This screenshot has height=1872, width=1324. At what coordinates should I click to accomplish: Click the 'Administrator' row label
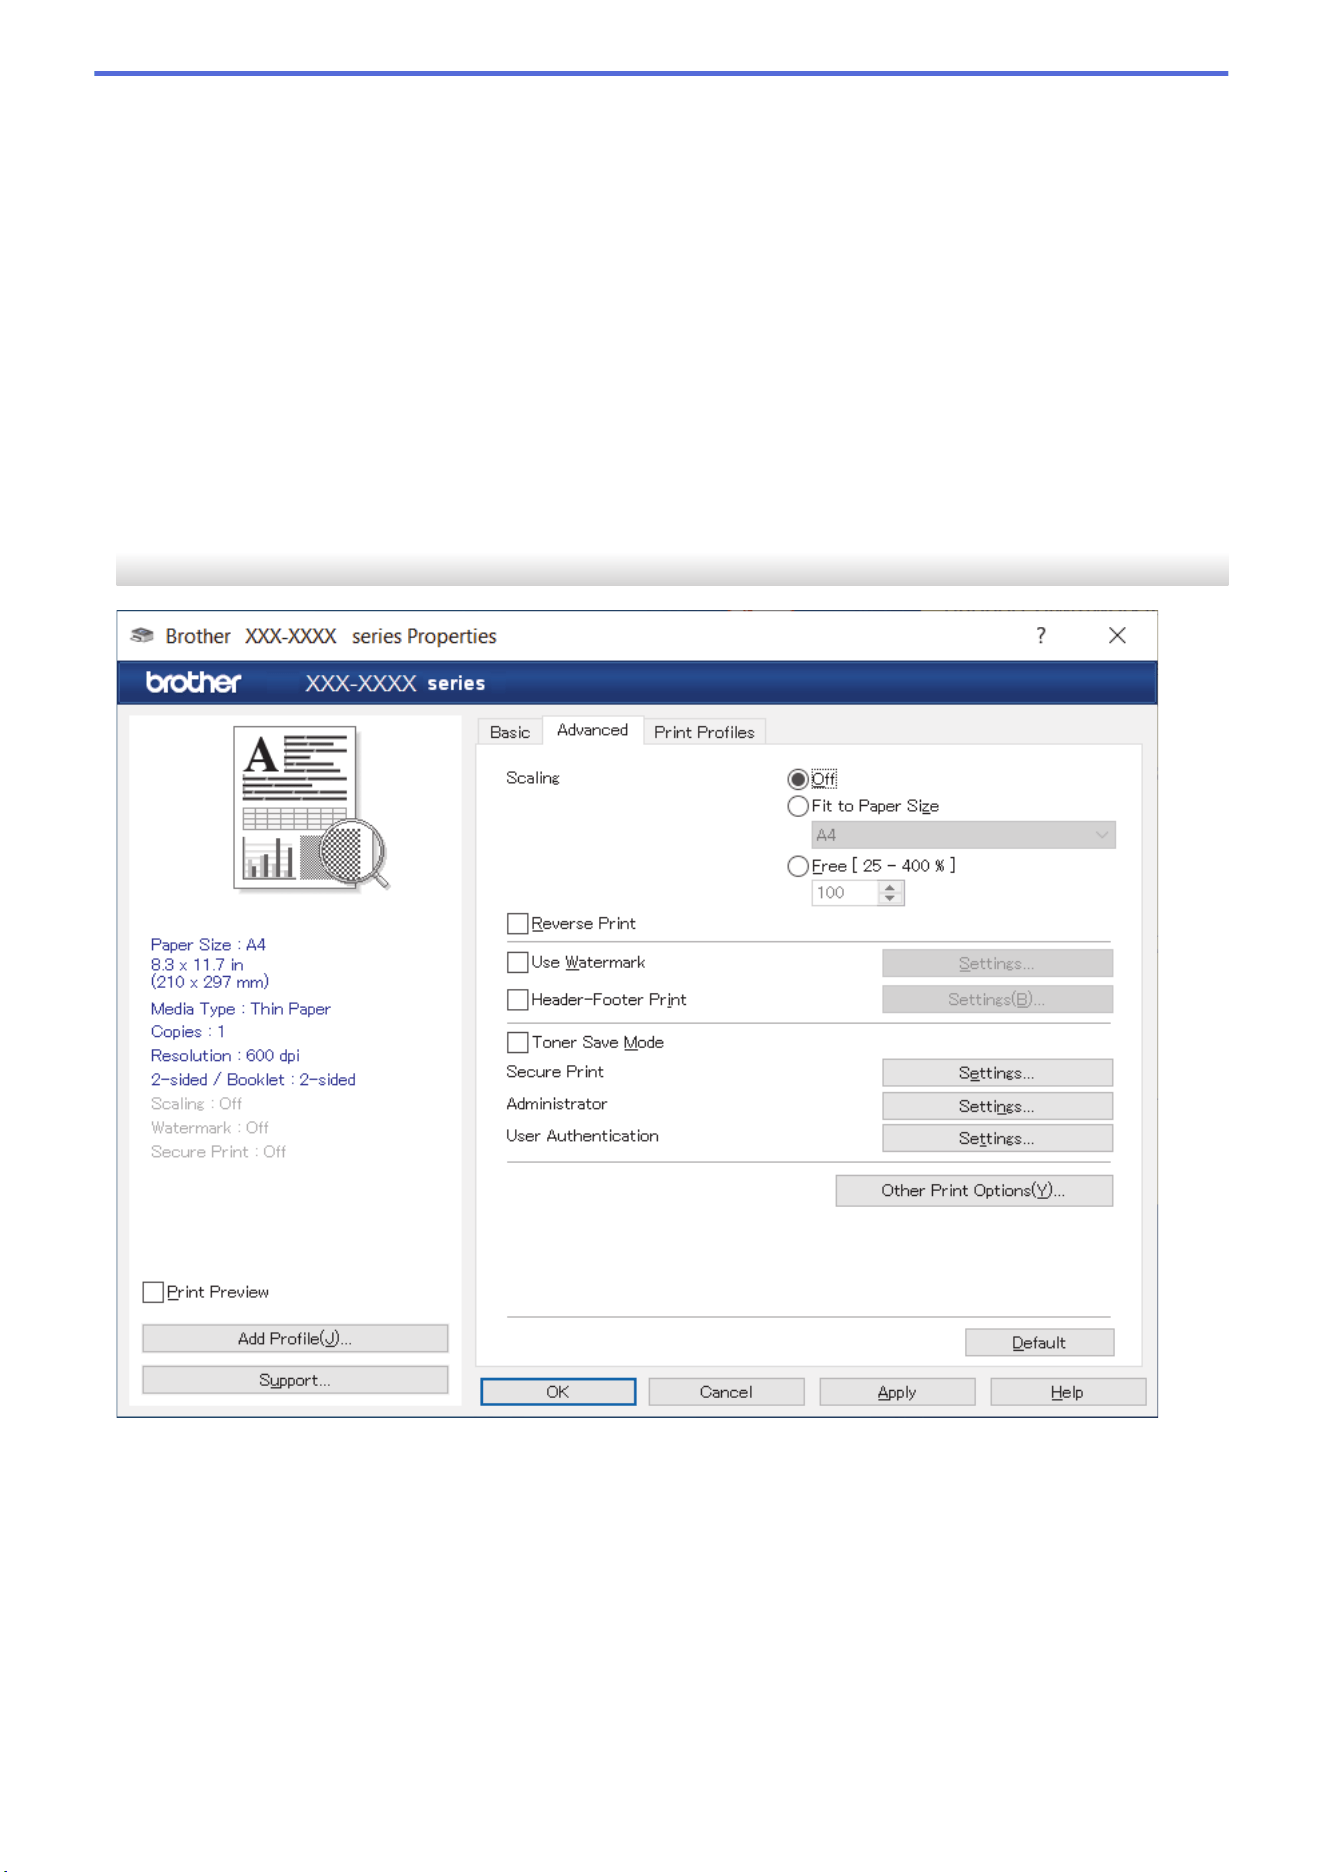[x=557, y=1104]
